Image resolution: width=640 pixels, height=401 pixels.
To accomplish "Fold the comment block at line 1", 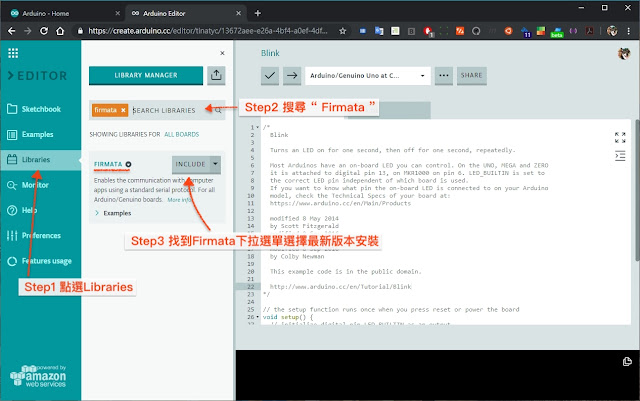I will point(258,127).
